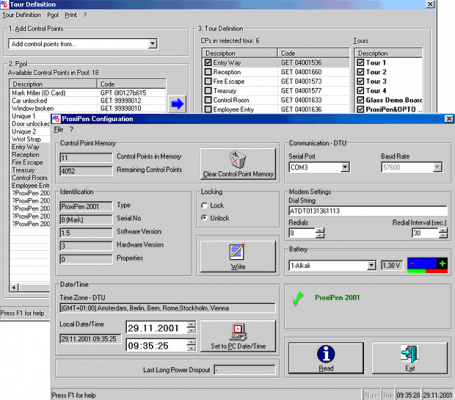Click the Exit door icon
This screenshot has width=455, height=400.
coord(410,354)
